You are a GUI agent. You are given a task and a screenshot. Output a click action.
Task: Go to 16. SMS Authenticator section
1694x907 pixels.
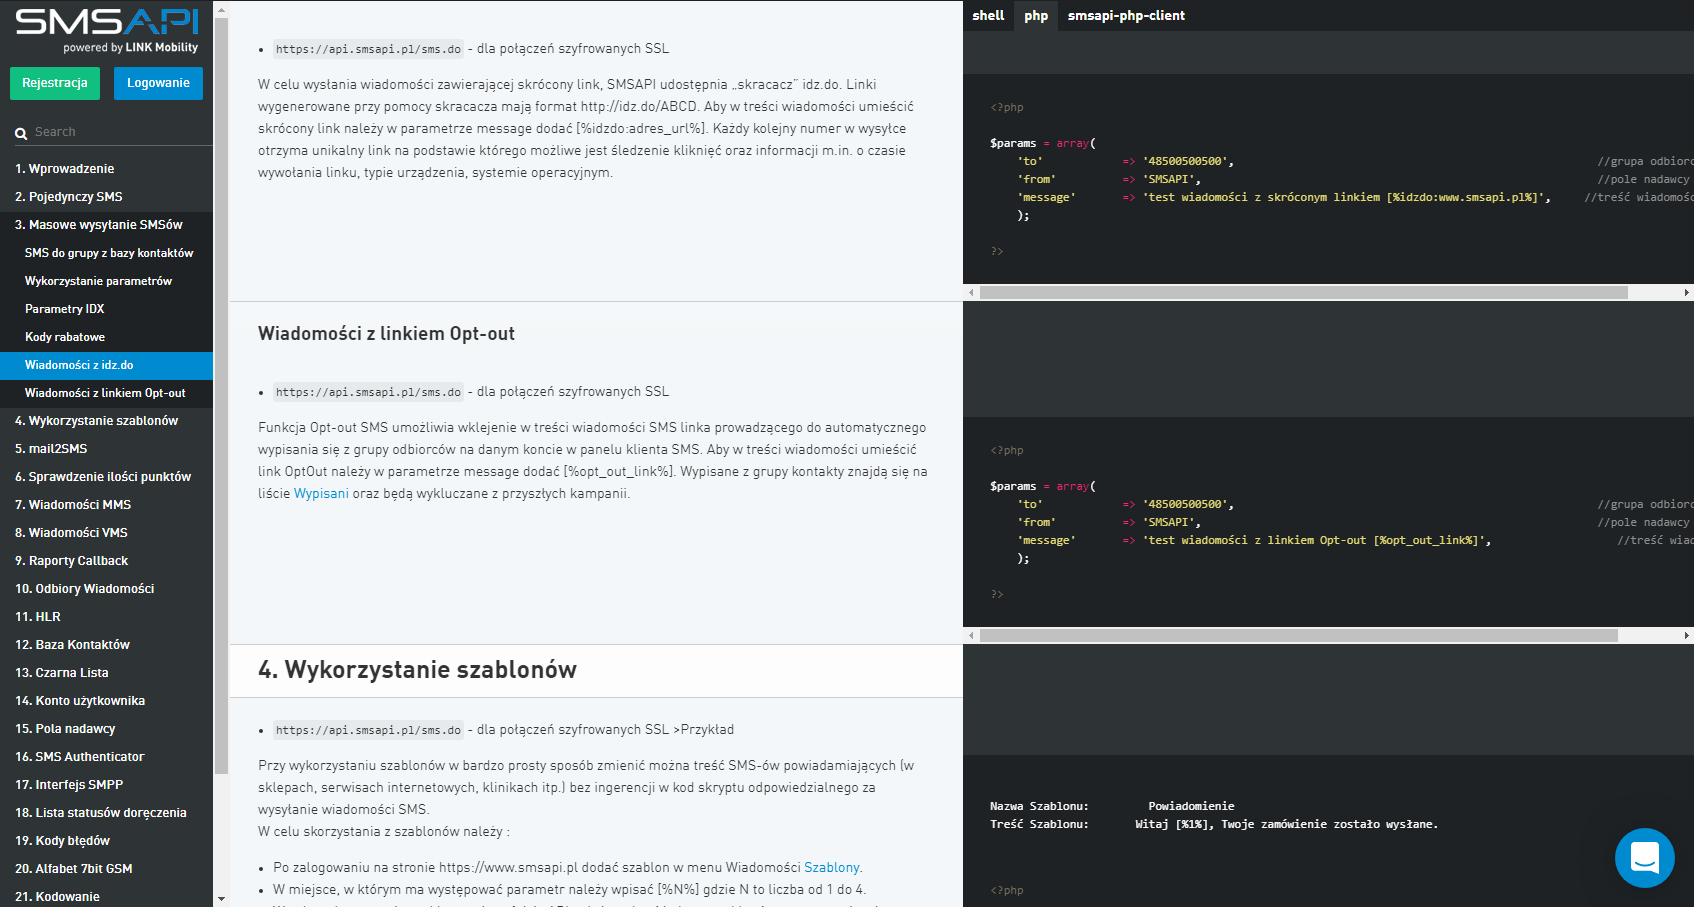coord(106,757)
